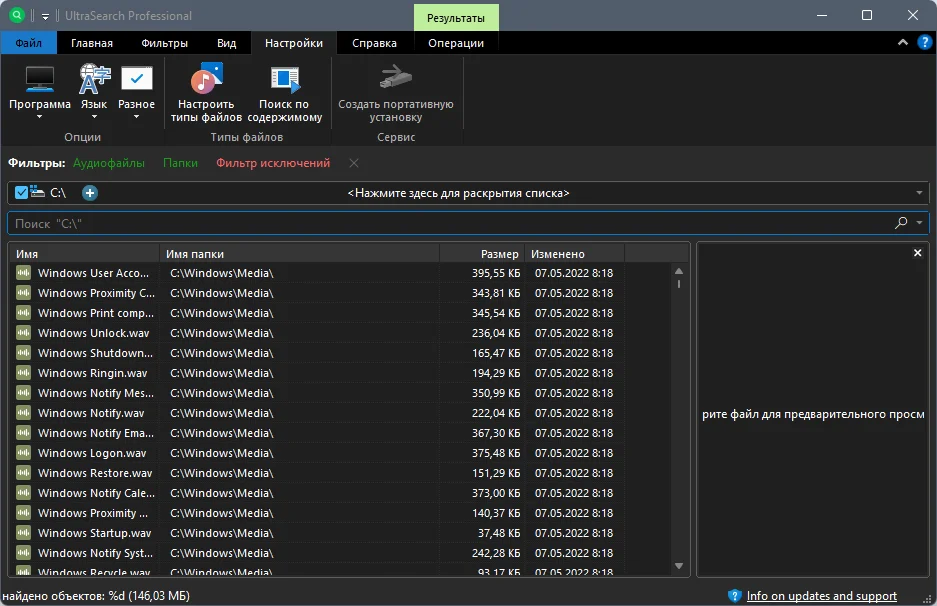
Task: Select Windows User Acco... file row
Action: coord(341,273)
